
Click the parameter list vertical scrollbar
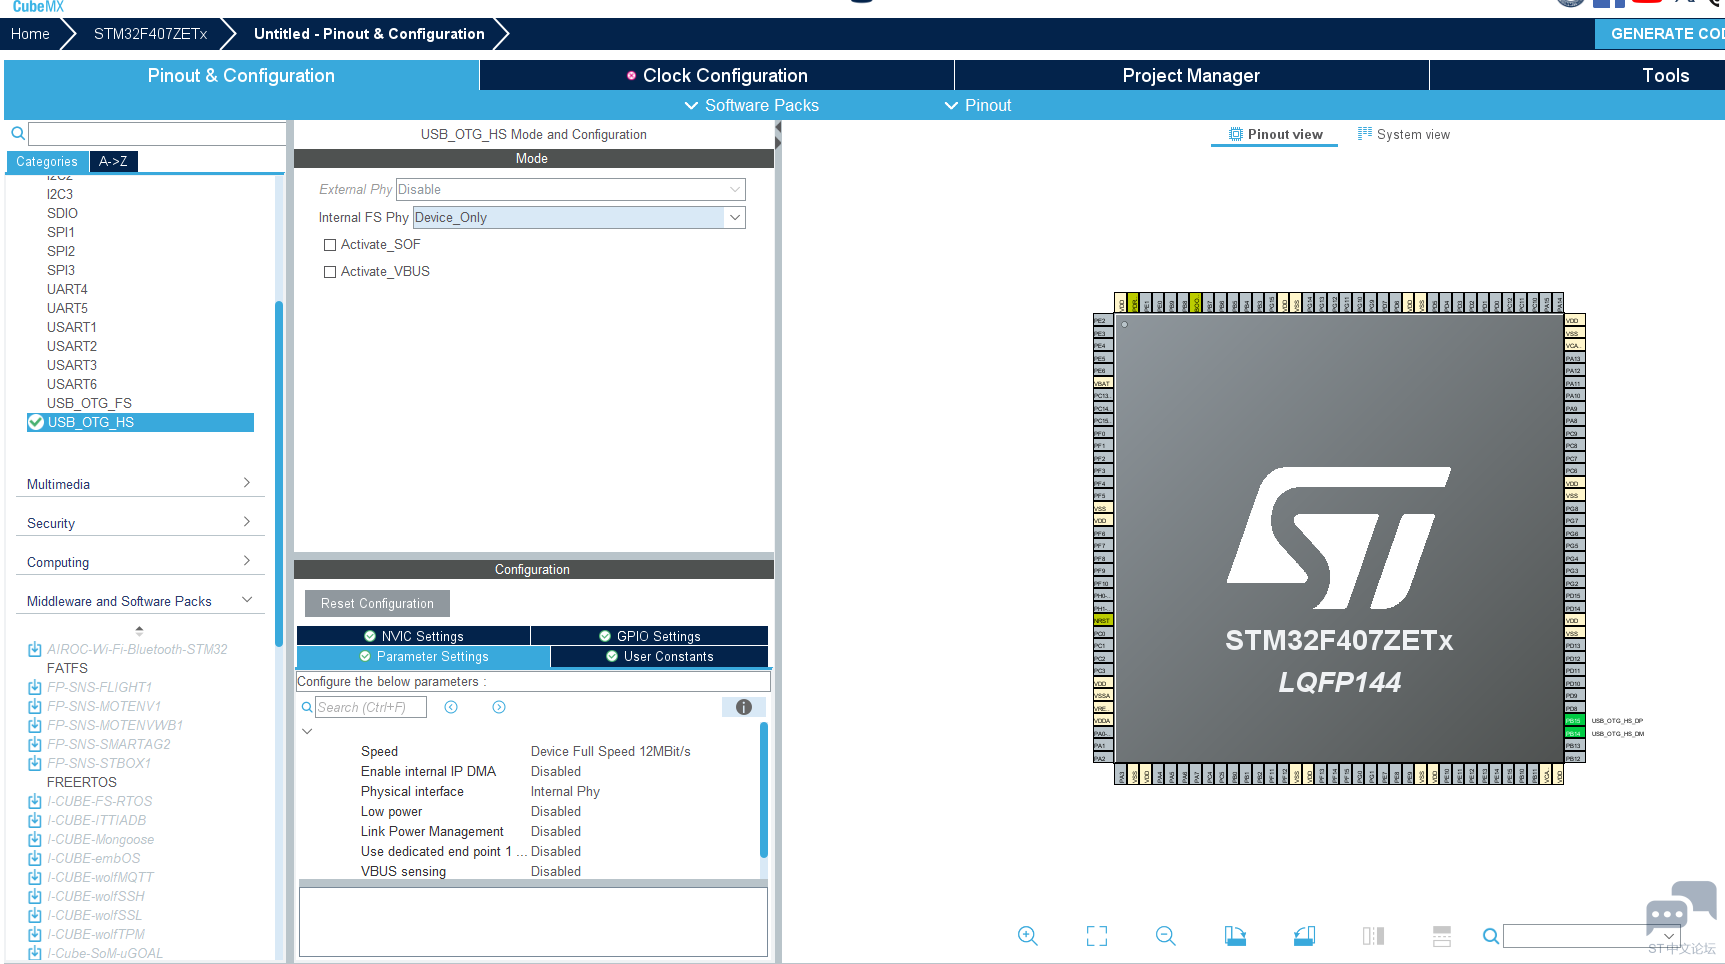pos(764,790)
